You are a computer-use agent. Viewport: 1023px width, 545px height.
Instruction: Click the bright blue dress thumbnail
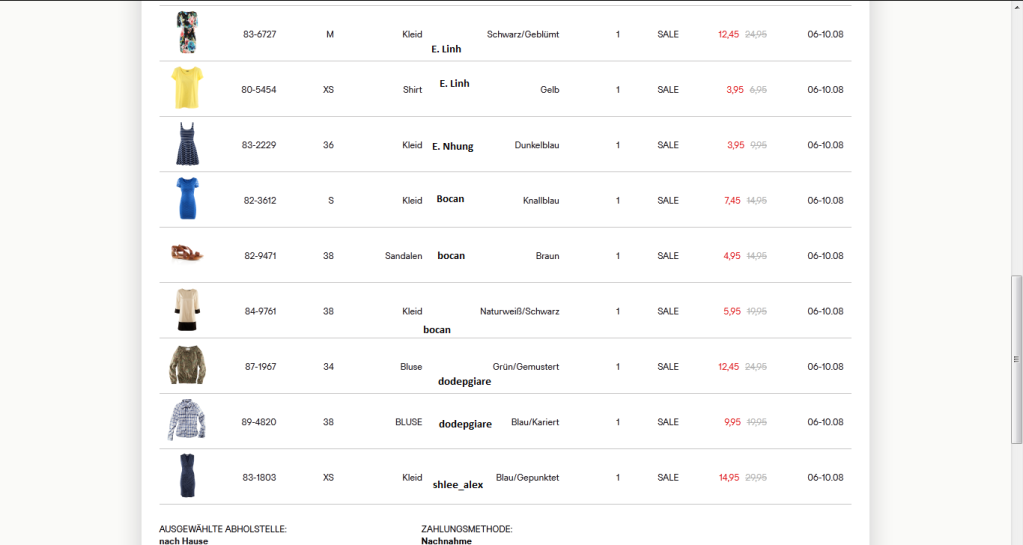(186, 199)
